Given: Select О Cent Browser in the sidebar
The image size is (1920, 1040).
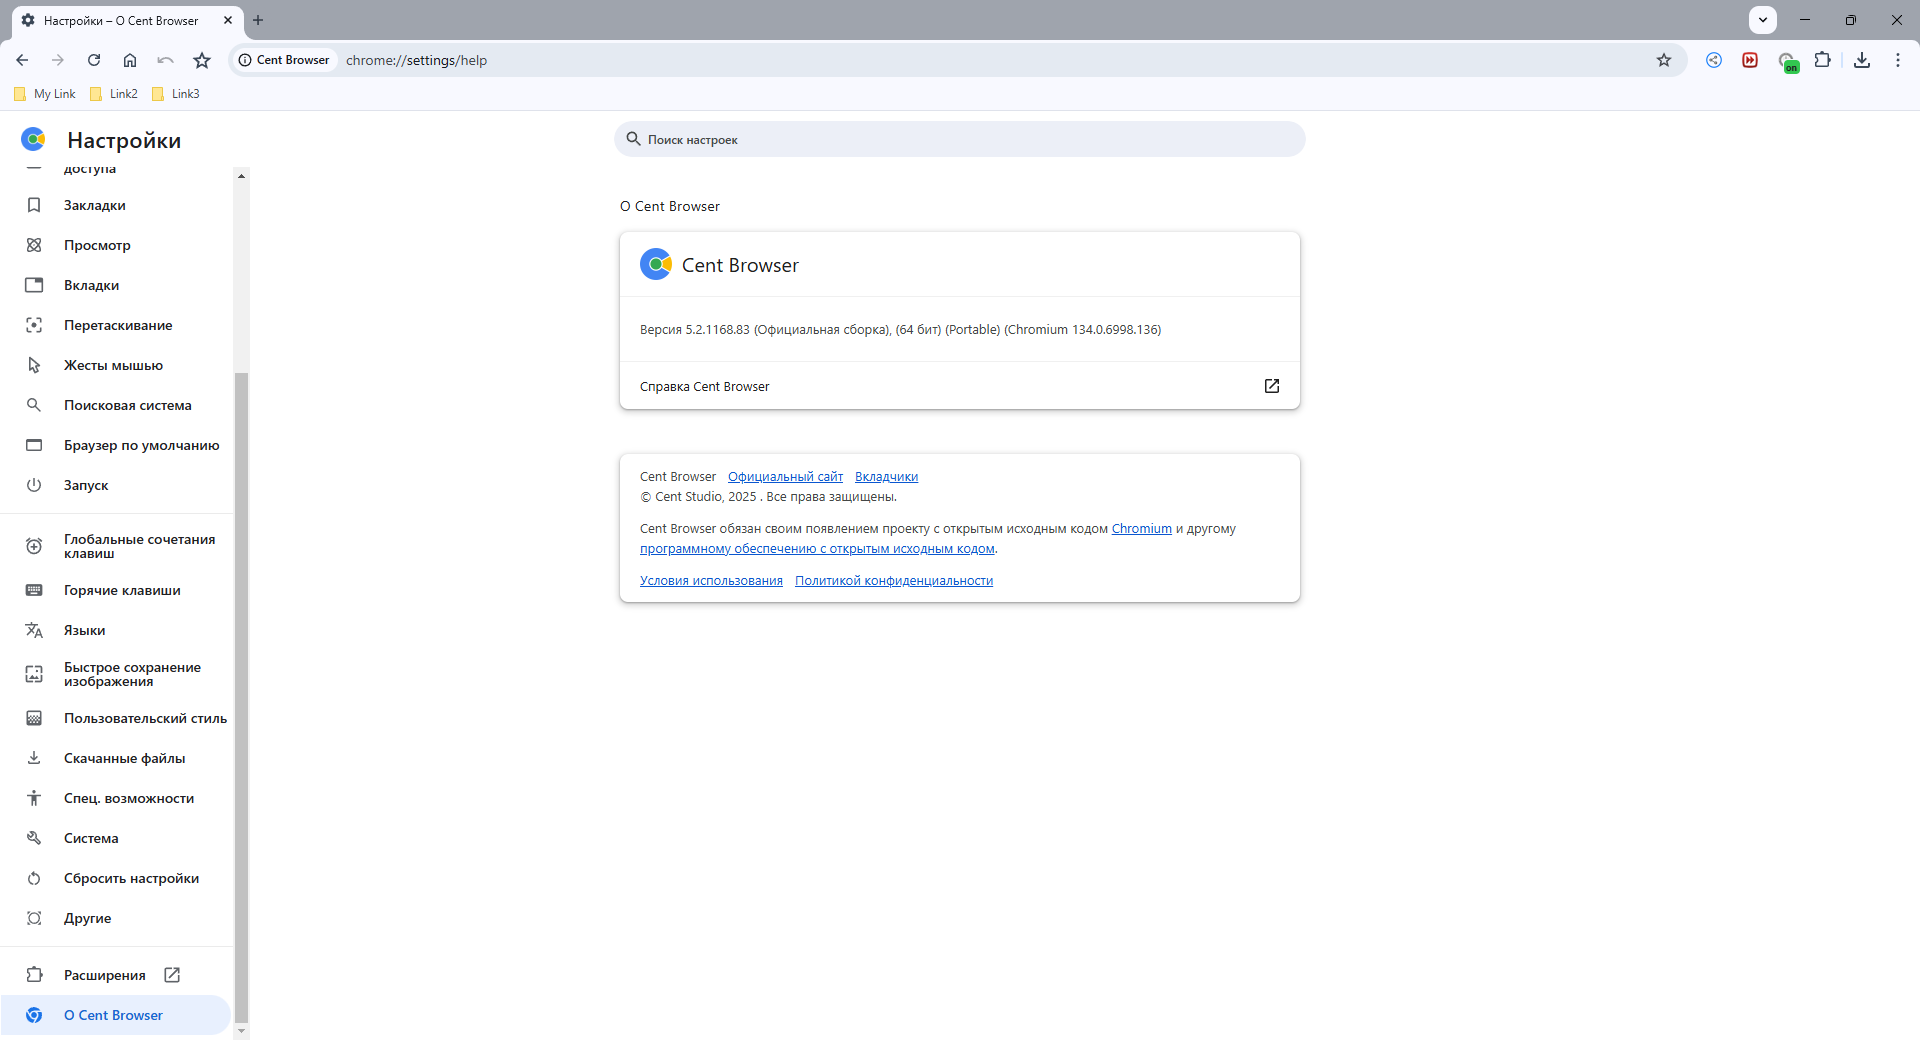Looking at the screenshot, I should click(x=116, y=1015).
